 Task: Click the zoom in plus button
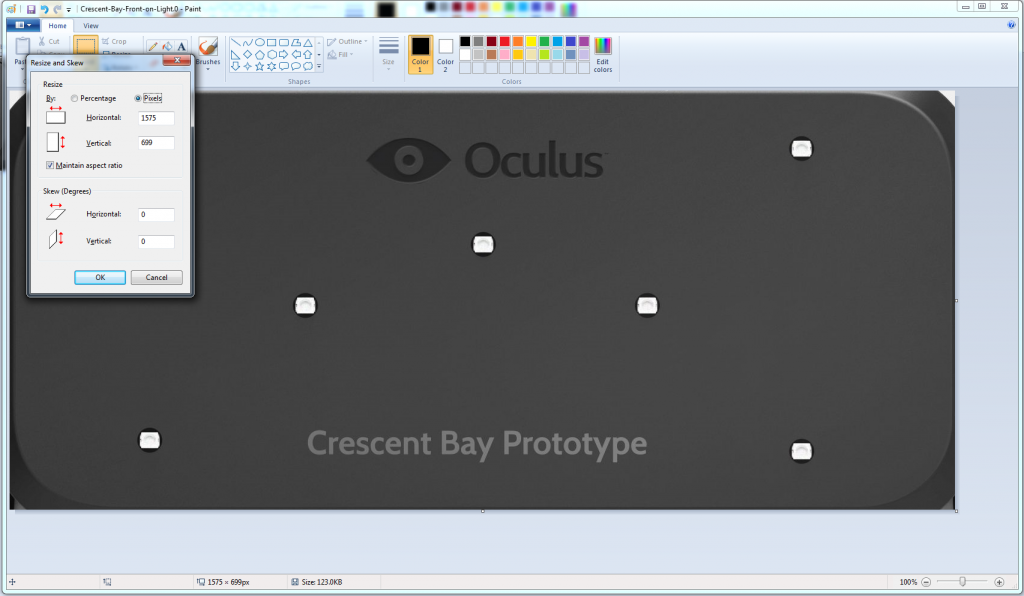pyautogui.click(x=999, y=582)
